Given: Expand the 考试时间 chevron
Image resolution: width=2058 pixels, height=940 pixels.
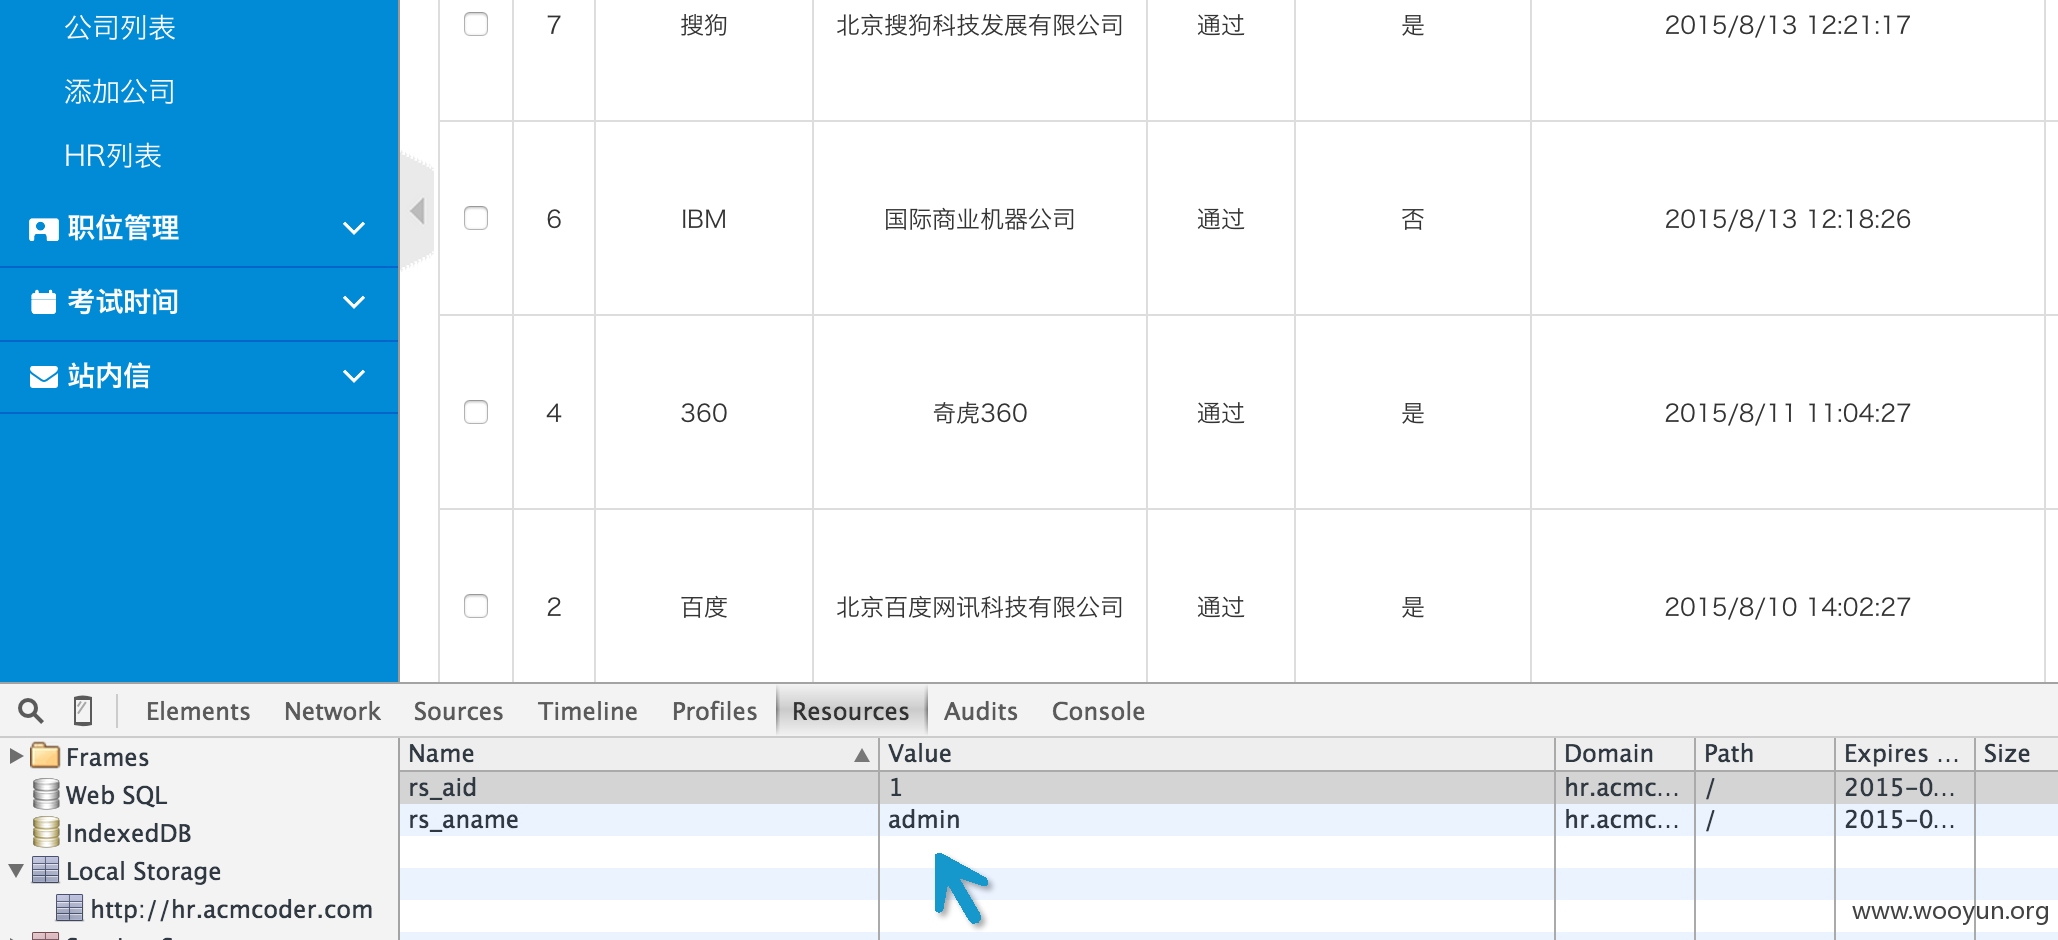Looking at the screenshot, I should point(353,302).
